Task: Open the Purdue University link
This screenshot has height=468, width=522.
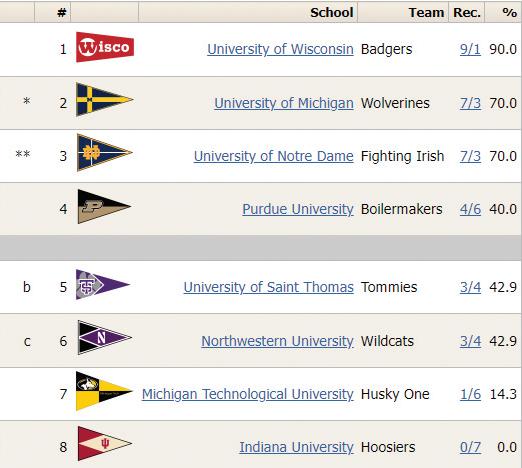Action: pyautogui.click(x=298, y=209)
